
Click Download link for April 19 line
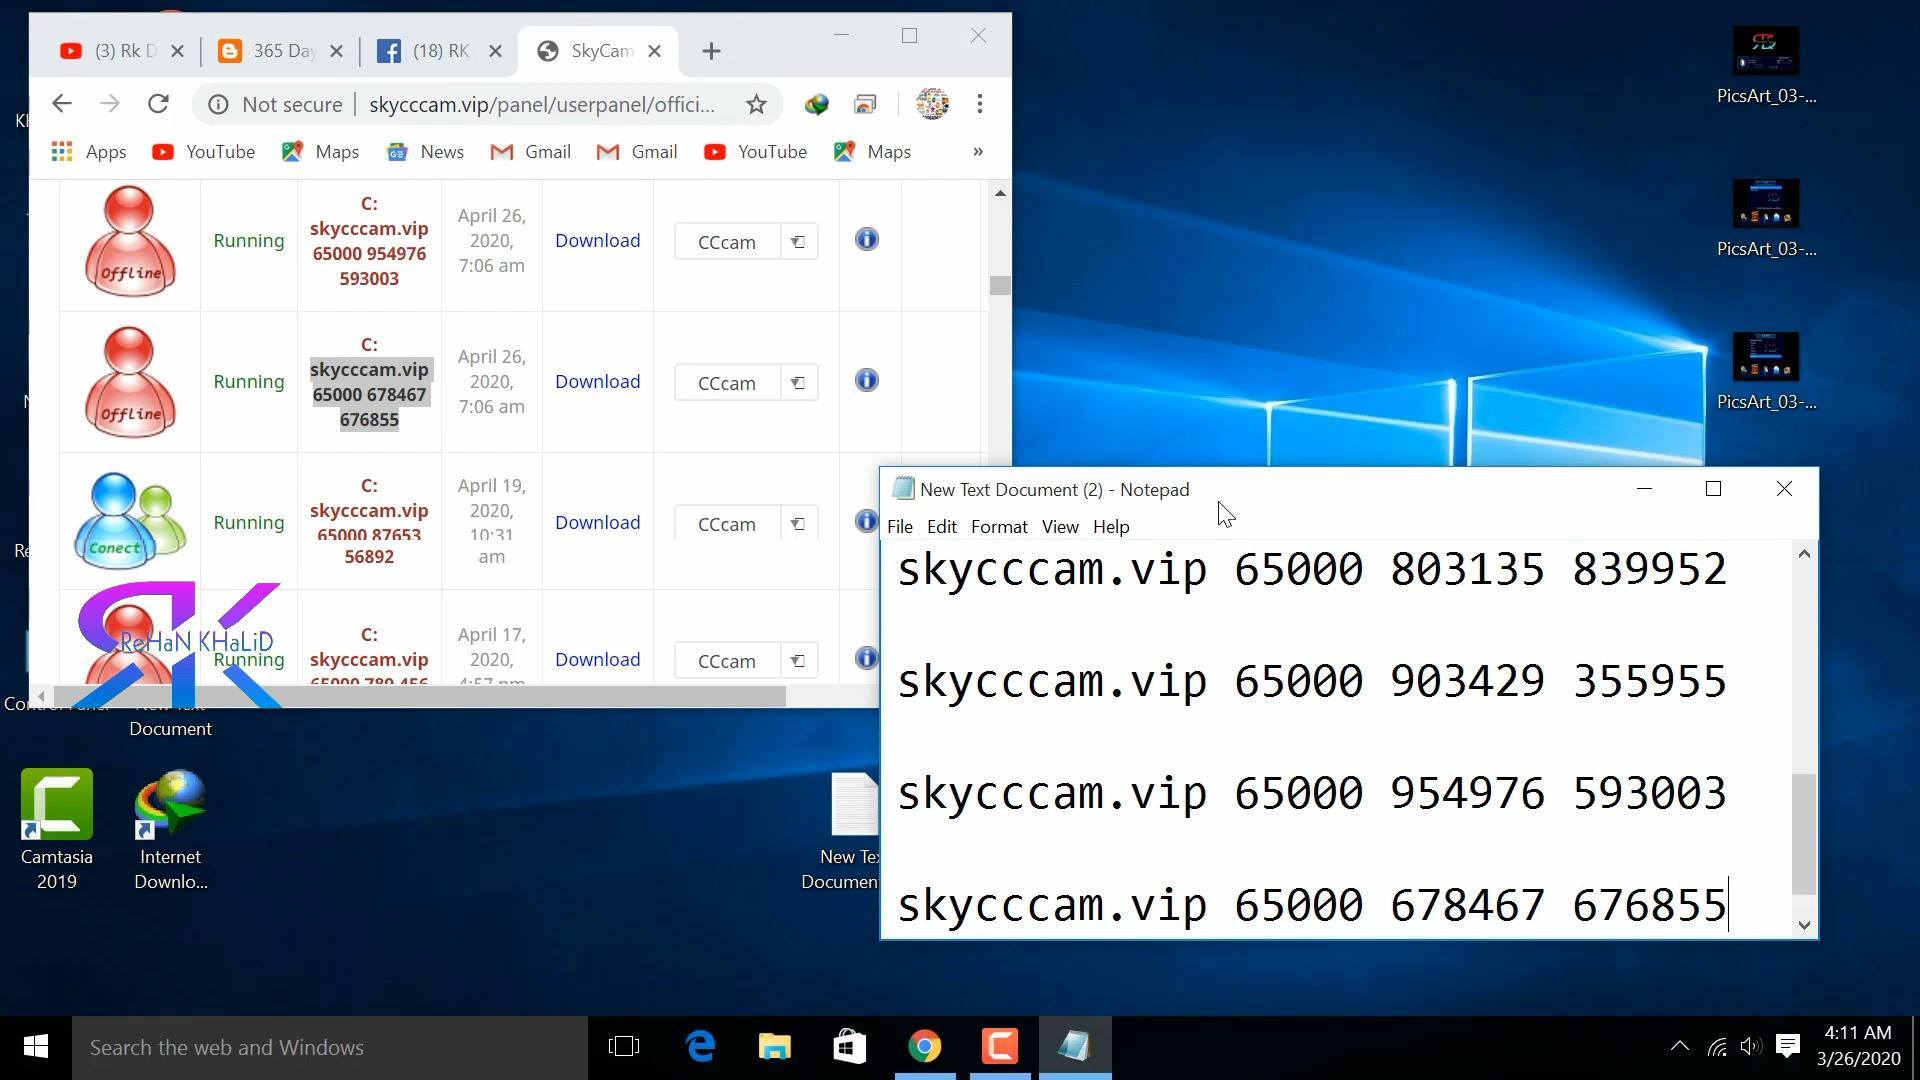(597, 523)
